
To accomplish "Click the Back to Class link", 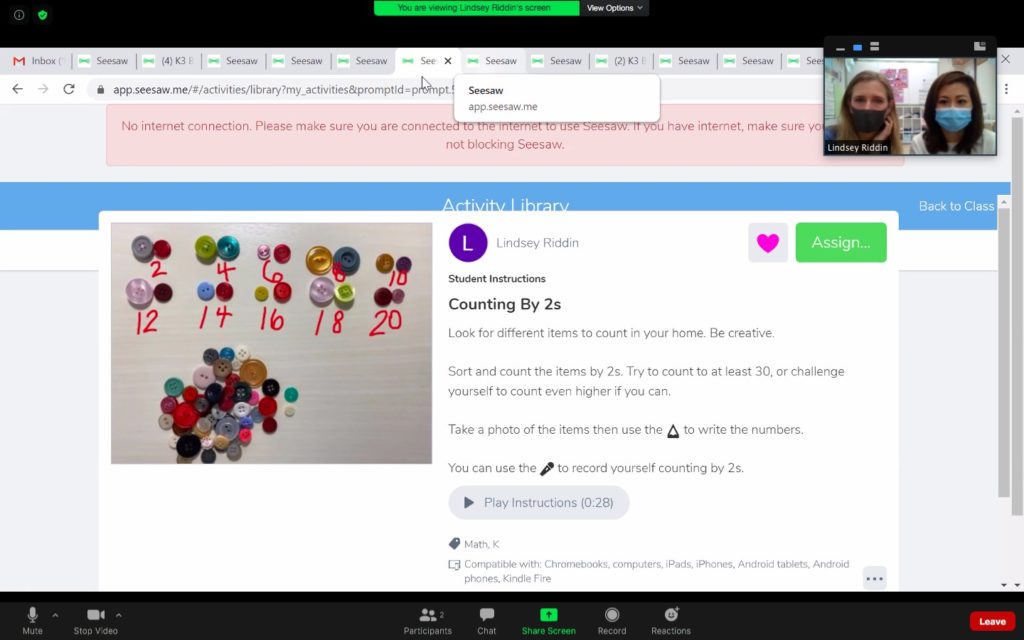I will 956,206.
